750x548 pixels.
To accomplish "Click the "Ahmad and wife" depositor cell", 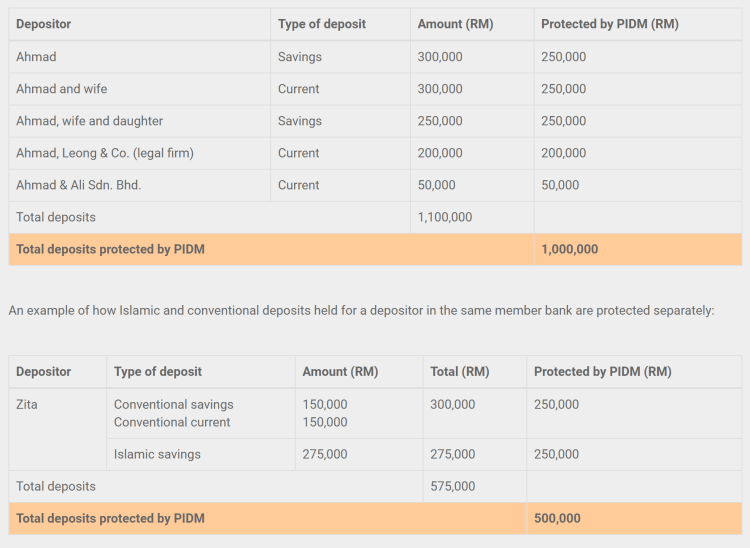I will click(x=62, y=89).
